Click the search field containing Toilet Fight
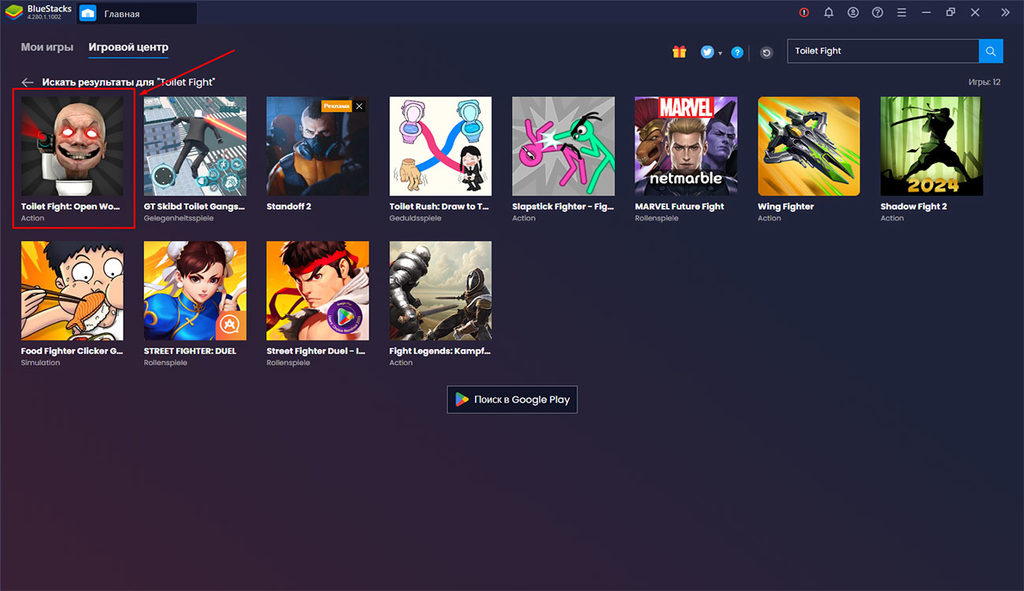This screenshot has height=591, width=1024. click(x=883, y=51)
